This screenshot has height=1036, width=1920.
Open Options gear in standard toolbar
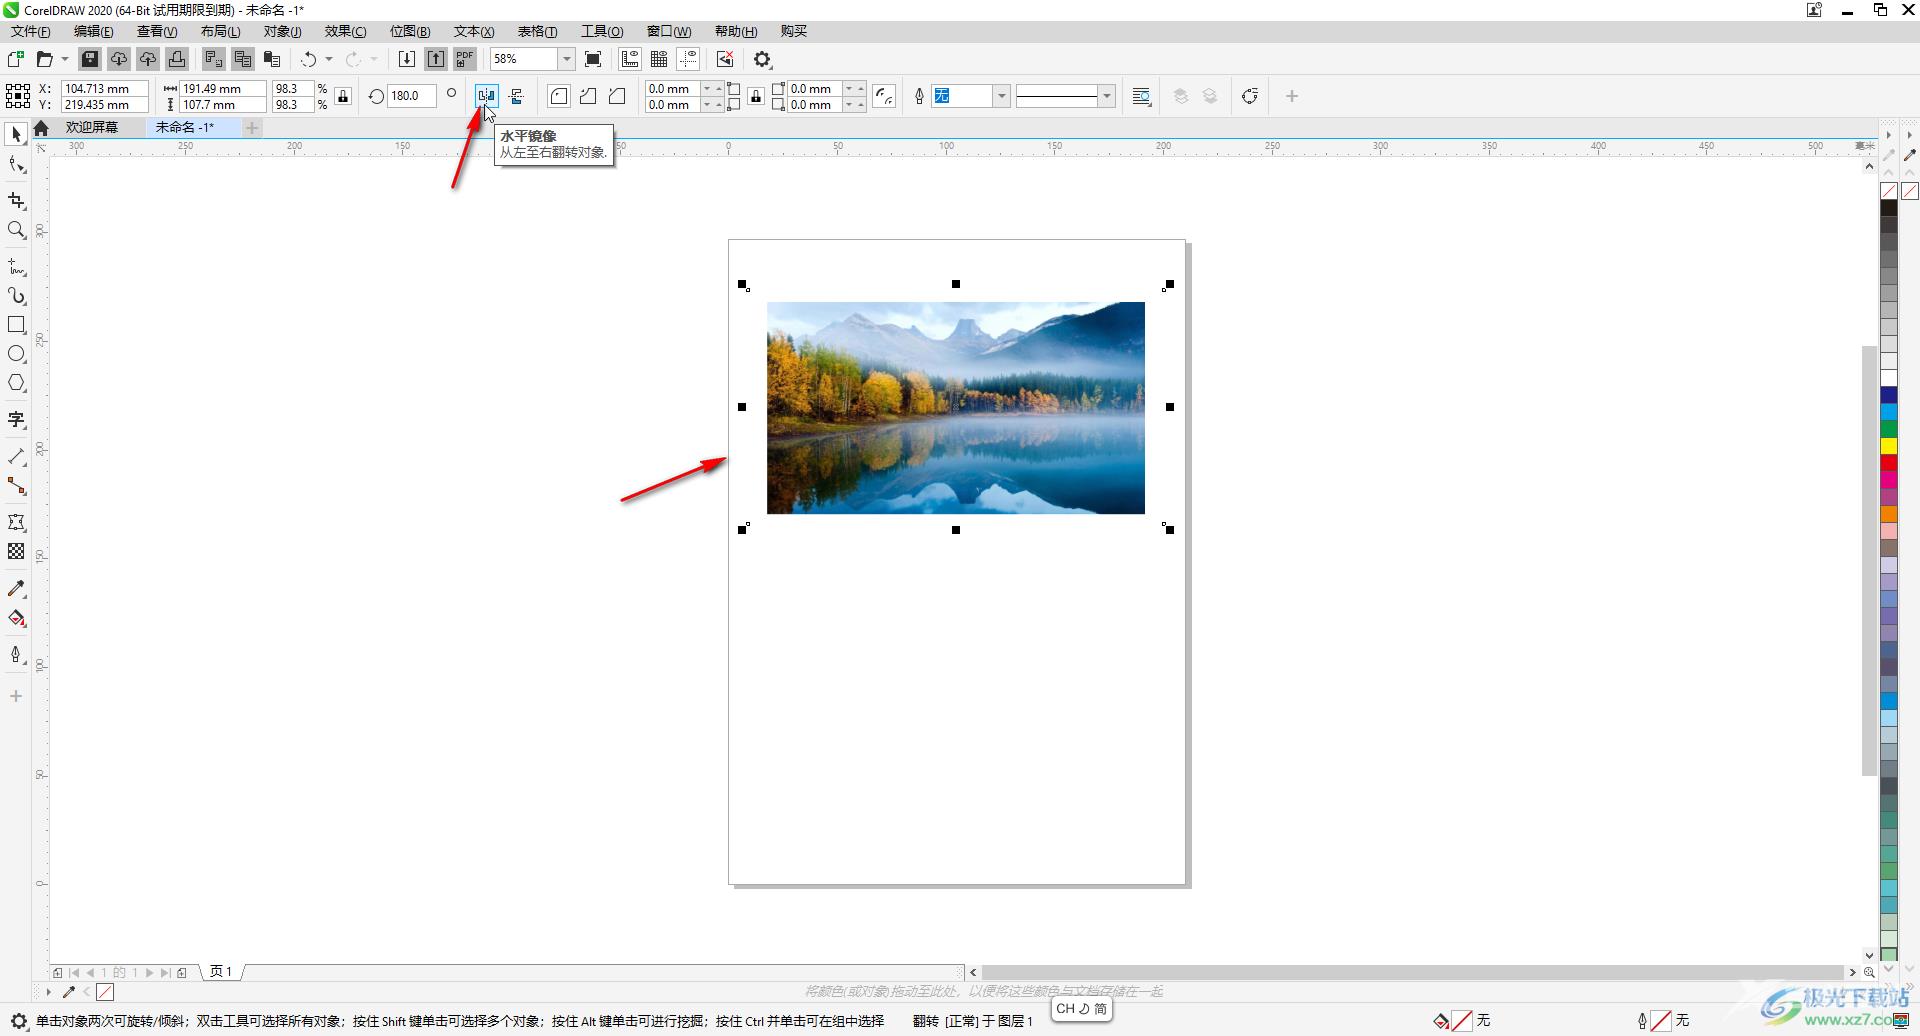click(x=763, y=59)
